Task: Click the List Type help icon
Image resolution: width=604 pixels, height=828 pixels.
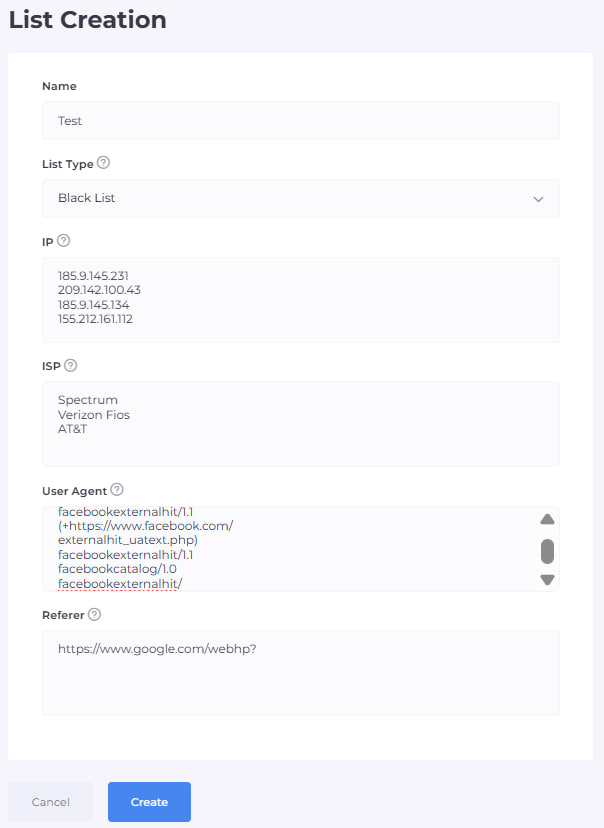Action: [x=104, y=163]
